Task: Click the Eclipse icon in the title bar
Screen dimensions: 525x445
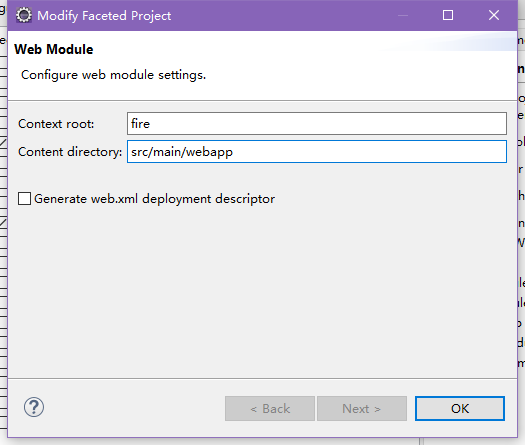Action: [x=24, y=15]
